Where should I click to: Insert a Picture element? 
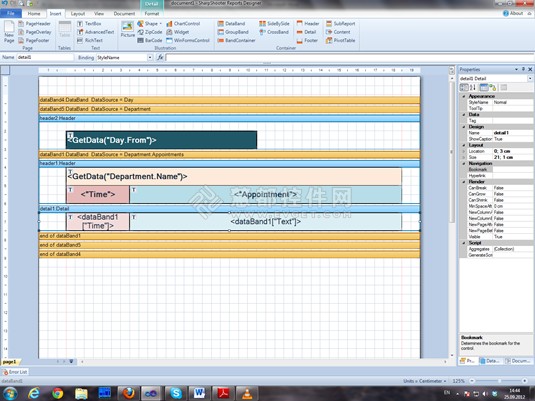tap(128, 29)
